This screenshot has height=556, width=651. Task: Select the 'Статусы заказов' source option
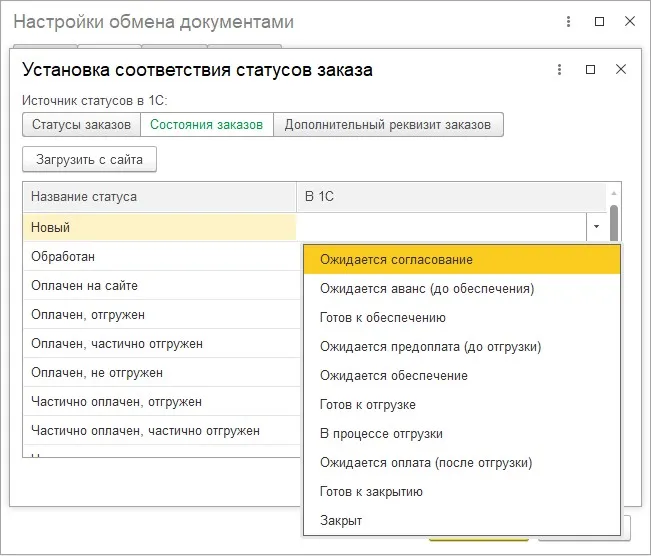pos(81,125)
